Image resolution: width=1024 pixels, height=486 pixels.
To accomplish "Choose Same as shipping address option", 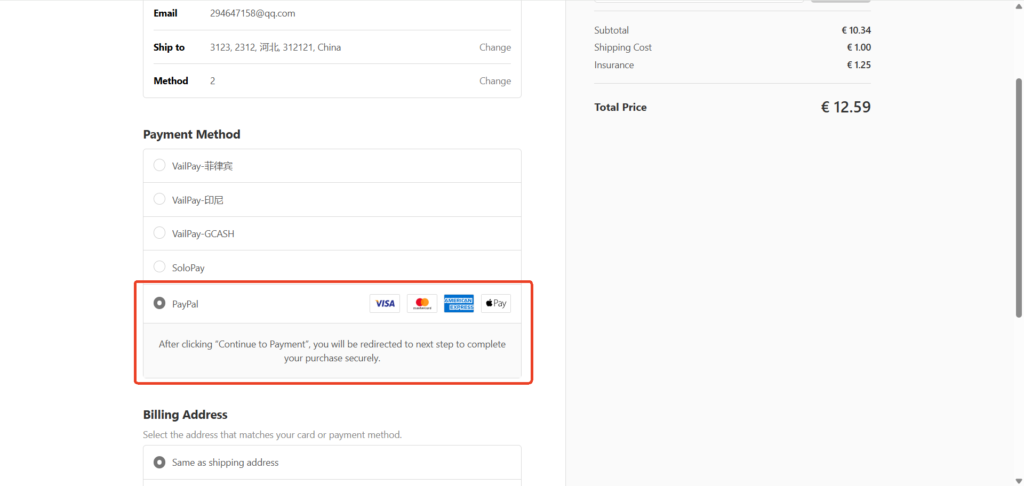I will tap(160, 463).
